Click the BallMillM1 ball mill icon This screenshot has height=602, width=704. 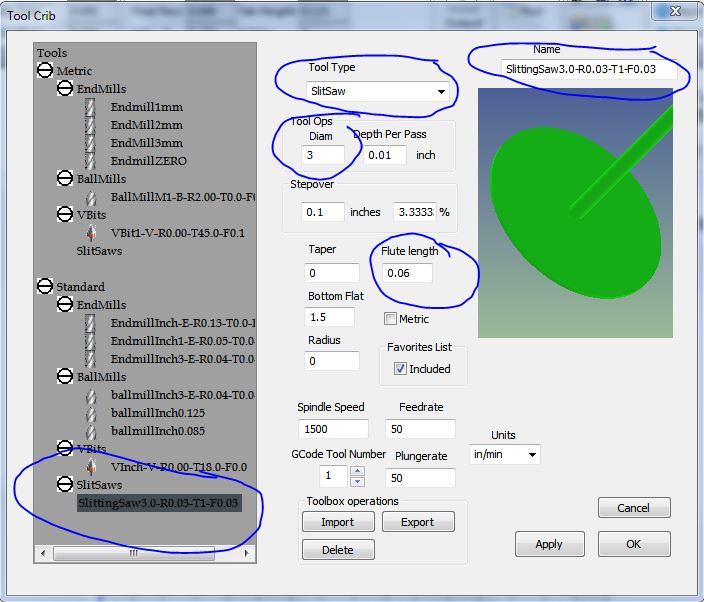point(91,198)
